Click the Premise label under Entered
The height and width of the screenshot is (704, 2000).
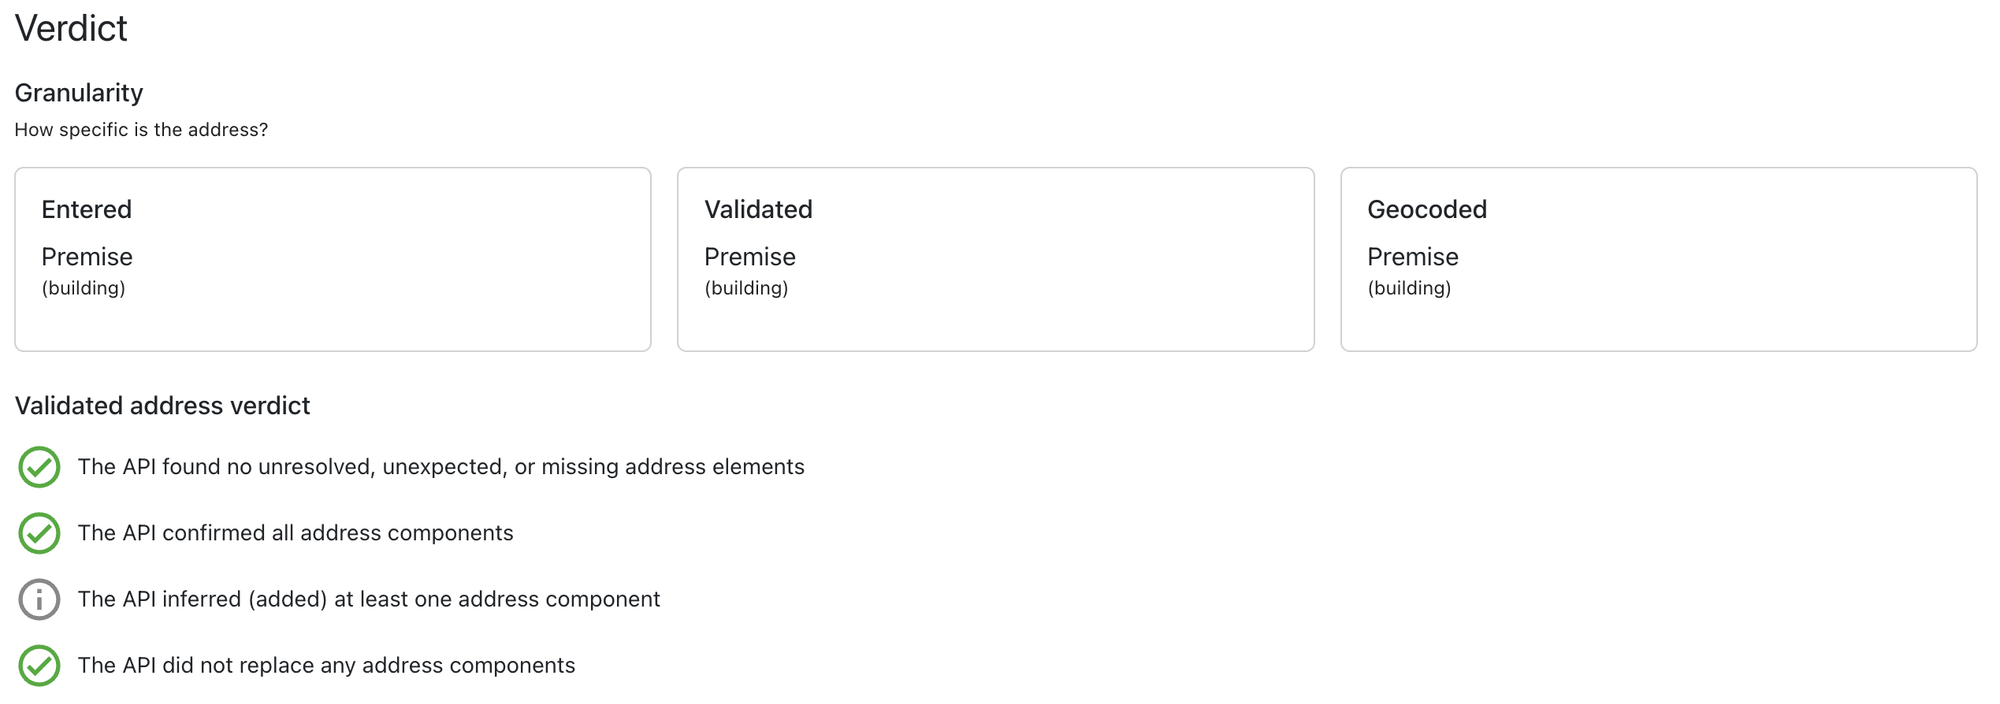click(x=87, y=256)
